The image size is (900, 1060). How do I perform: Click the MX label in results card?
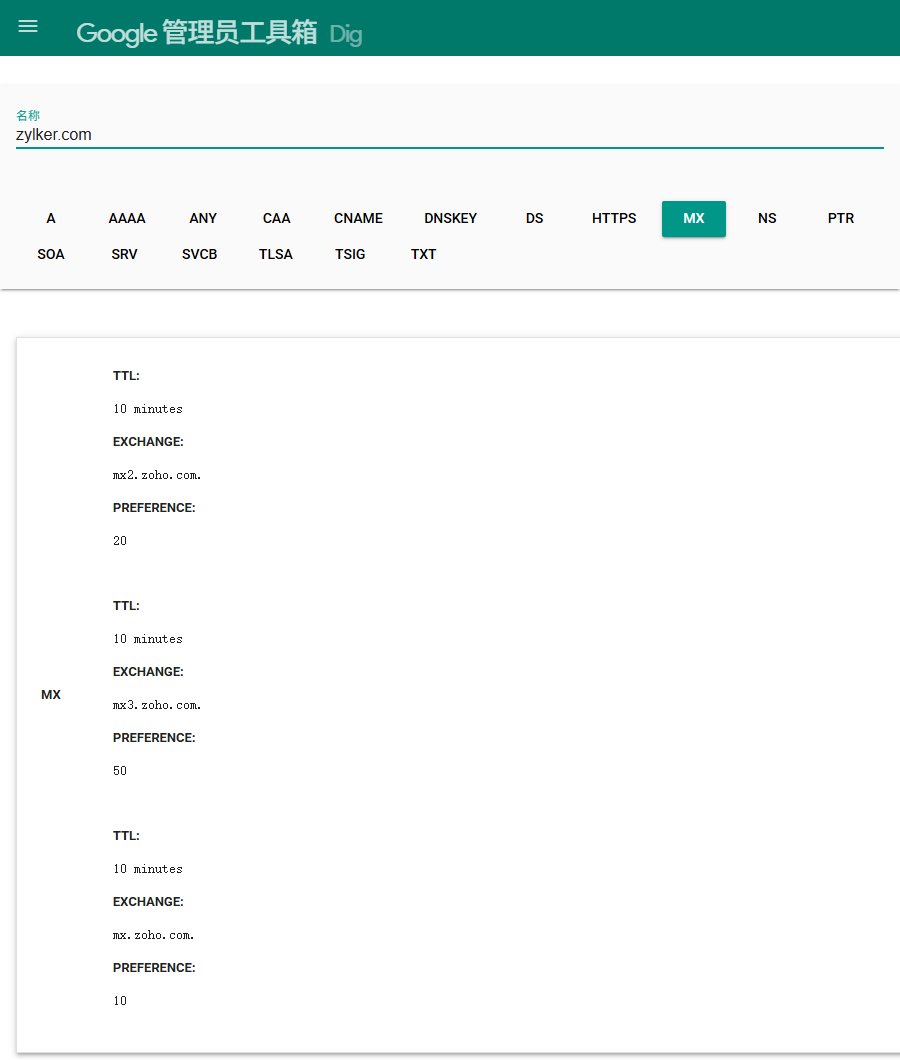pyautogui.click(x=51, y=694)
